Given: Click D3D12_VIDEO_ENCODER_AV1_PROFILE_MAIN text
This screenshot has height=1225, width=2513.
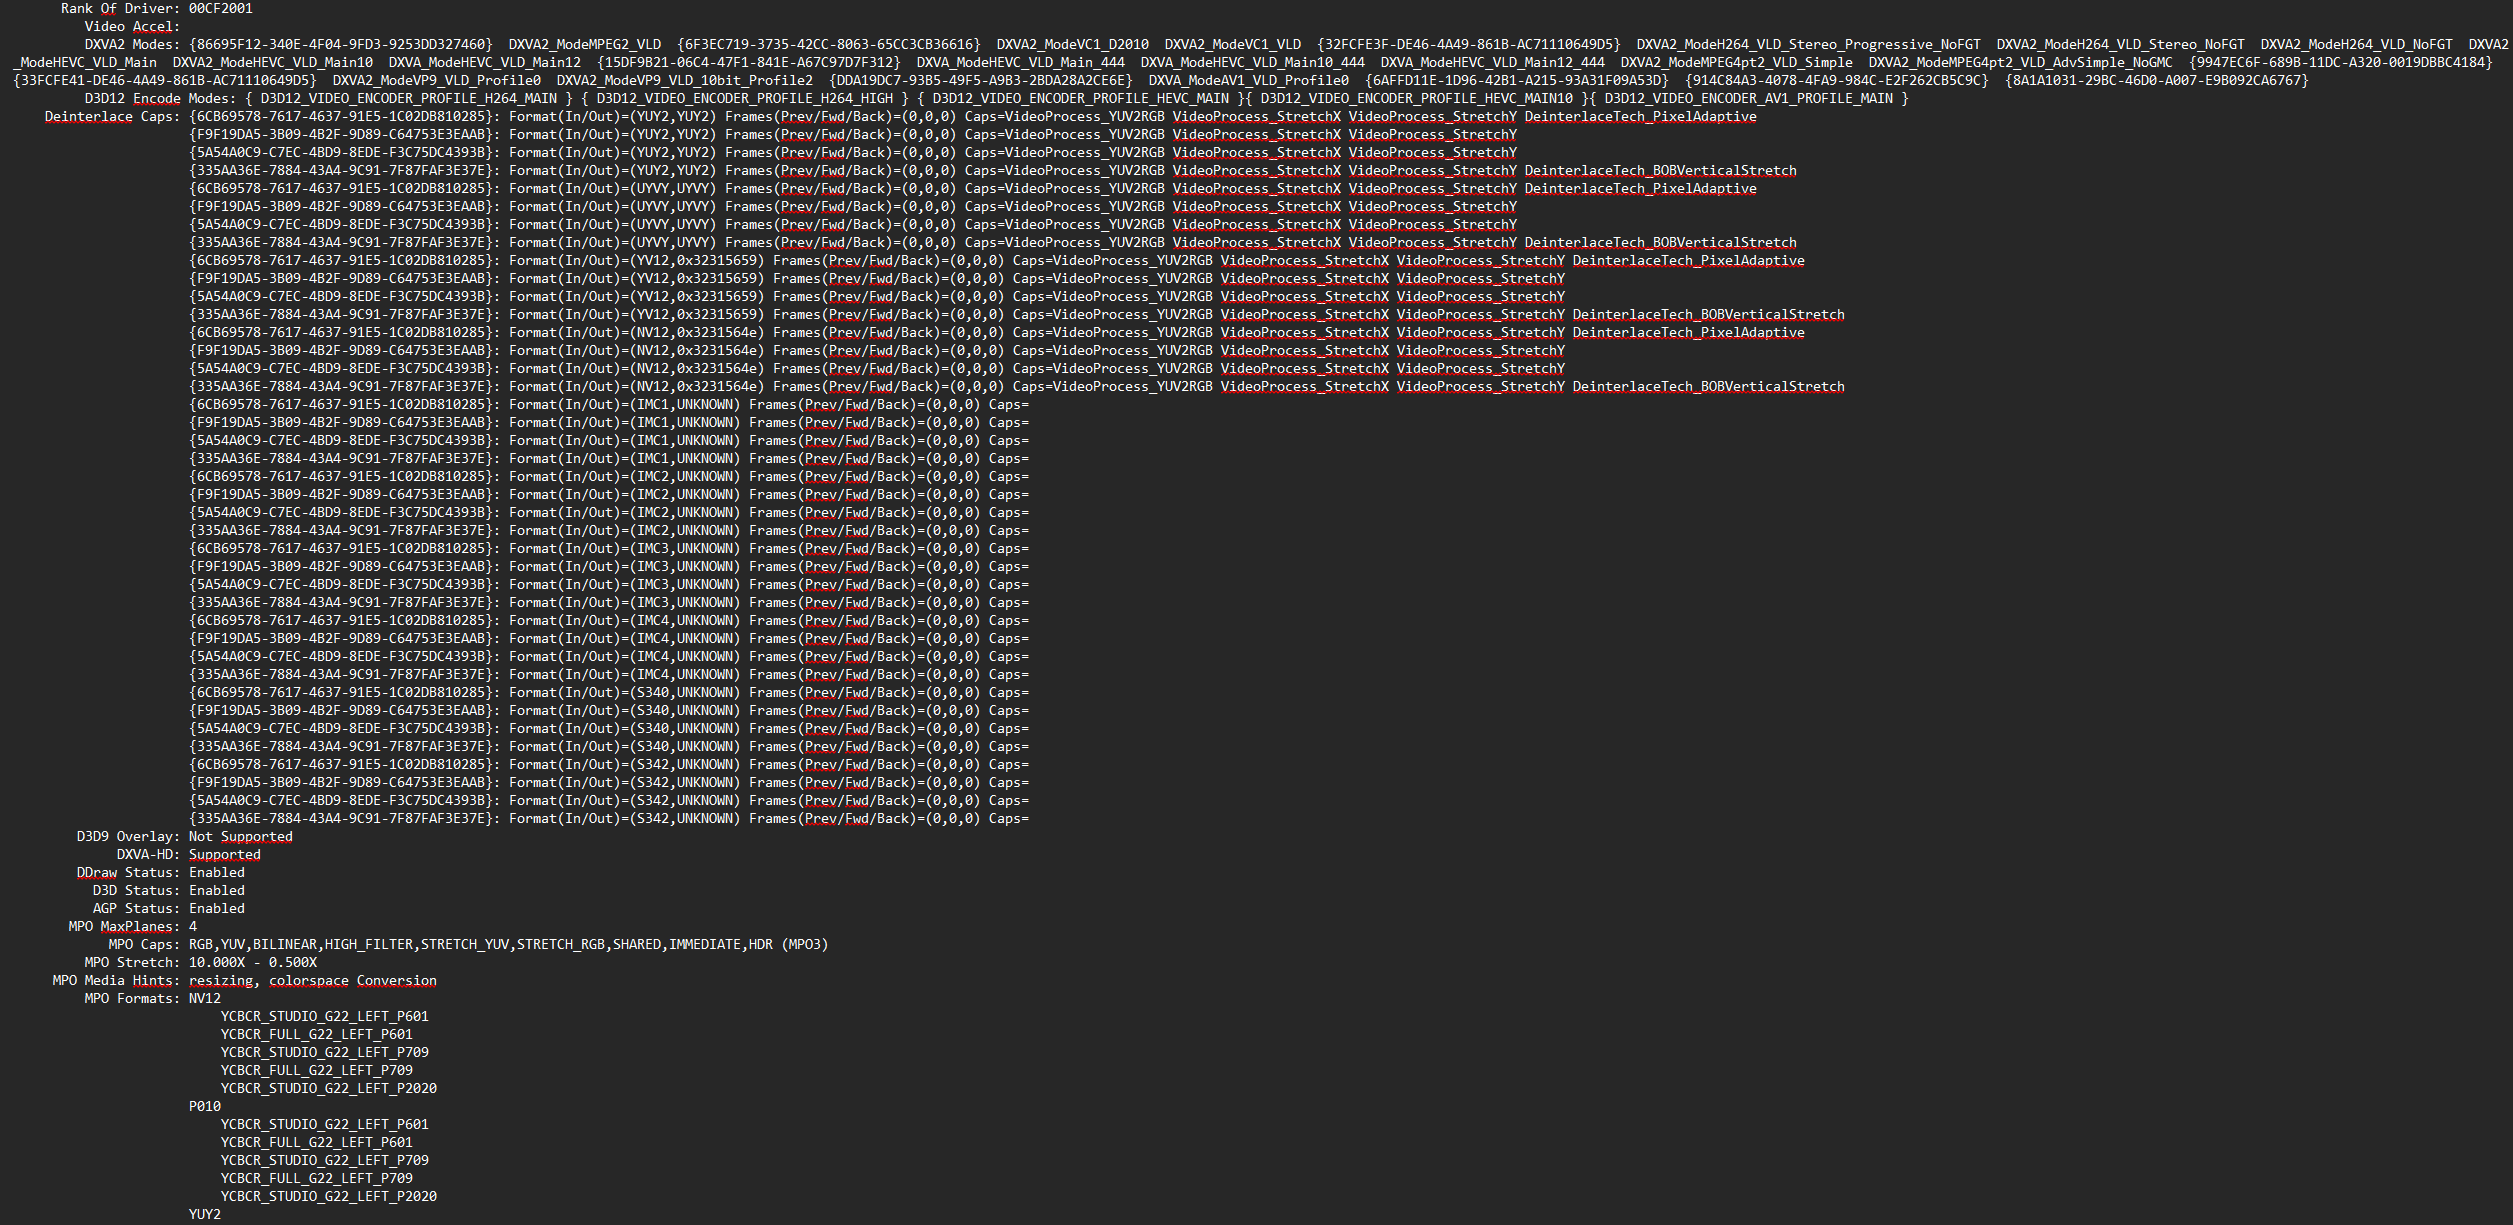Looking at the screenshot, I should click(x=1748, y=98).
